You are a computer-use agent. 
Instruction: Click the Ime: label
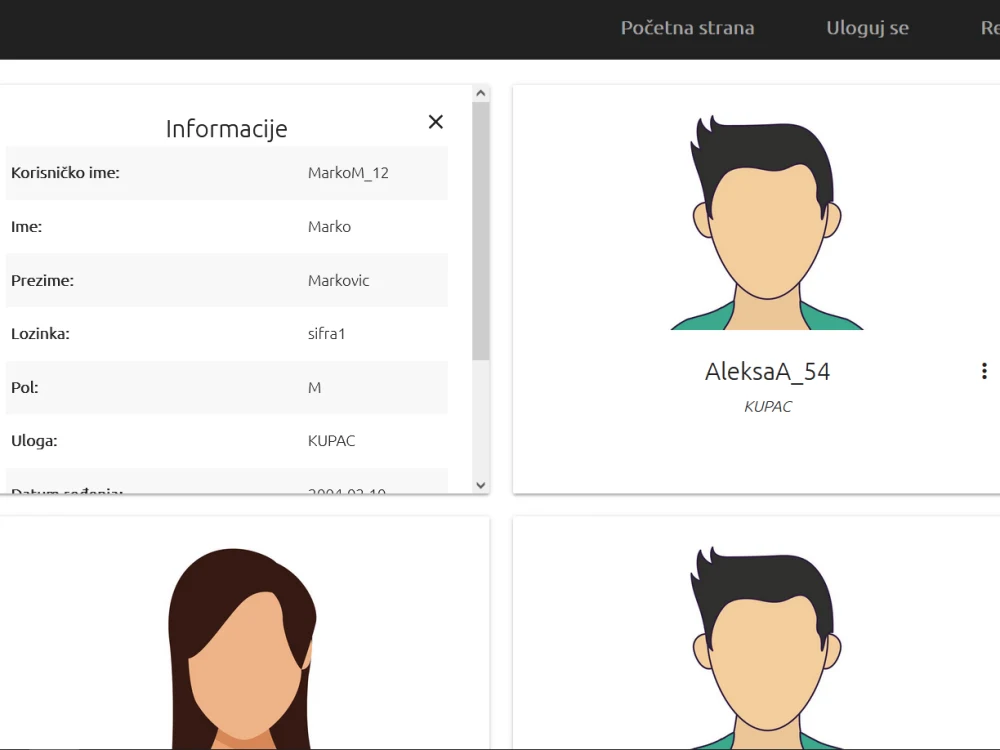(x=26, y=227)
